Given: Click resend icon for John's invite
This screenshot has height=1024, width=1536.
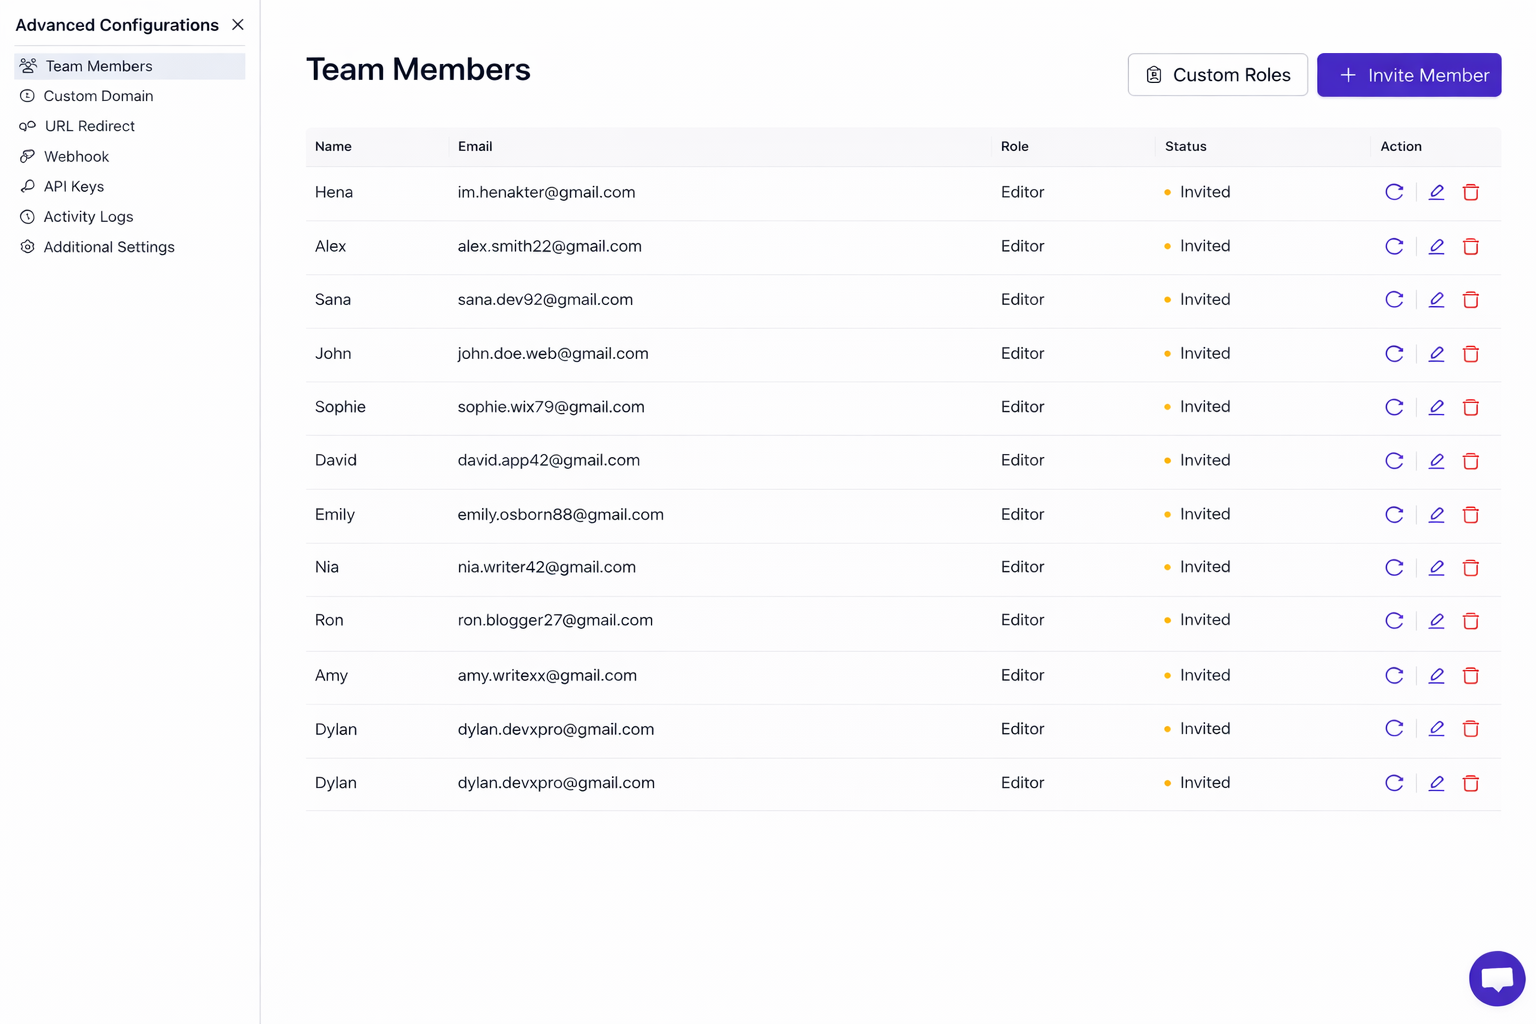Looking at the screenshot, I should tap(1394, 354).
